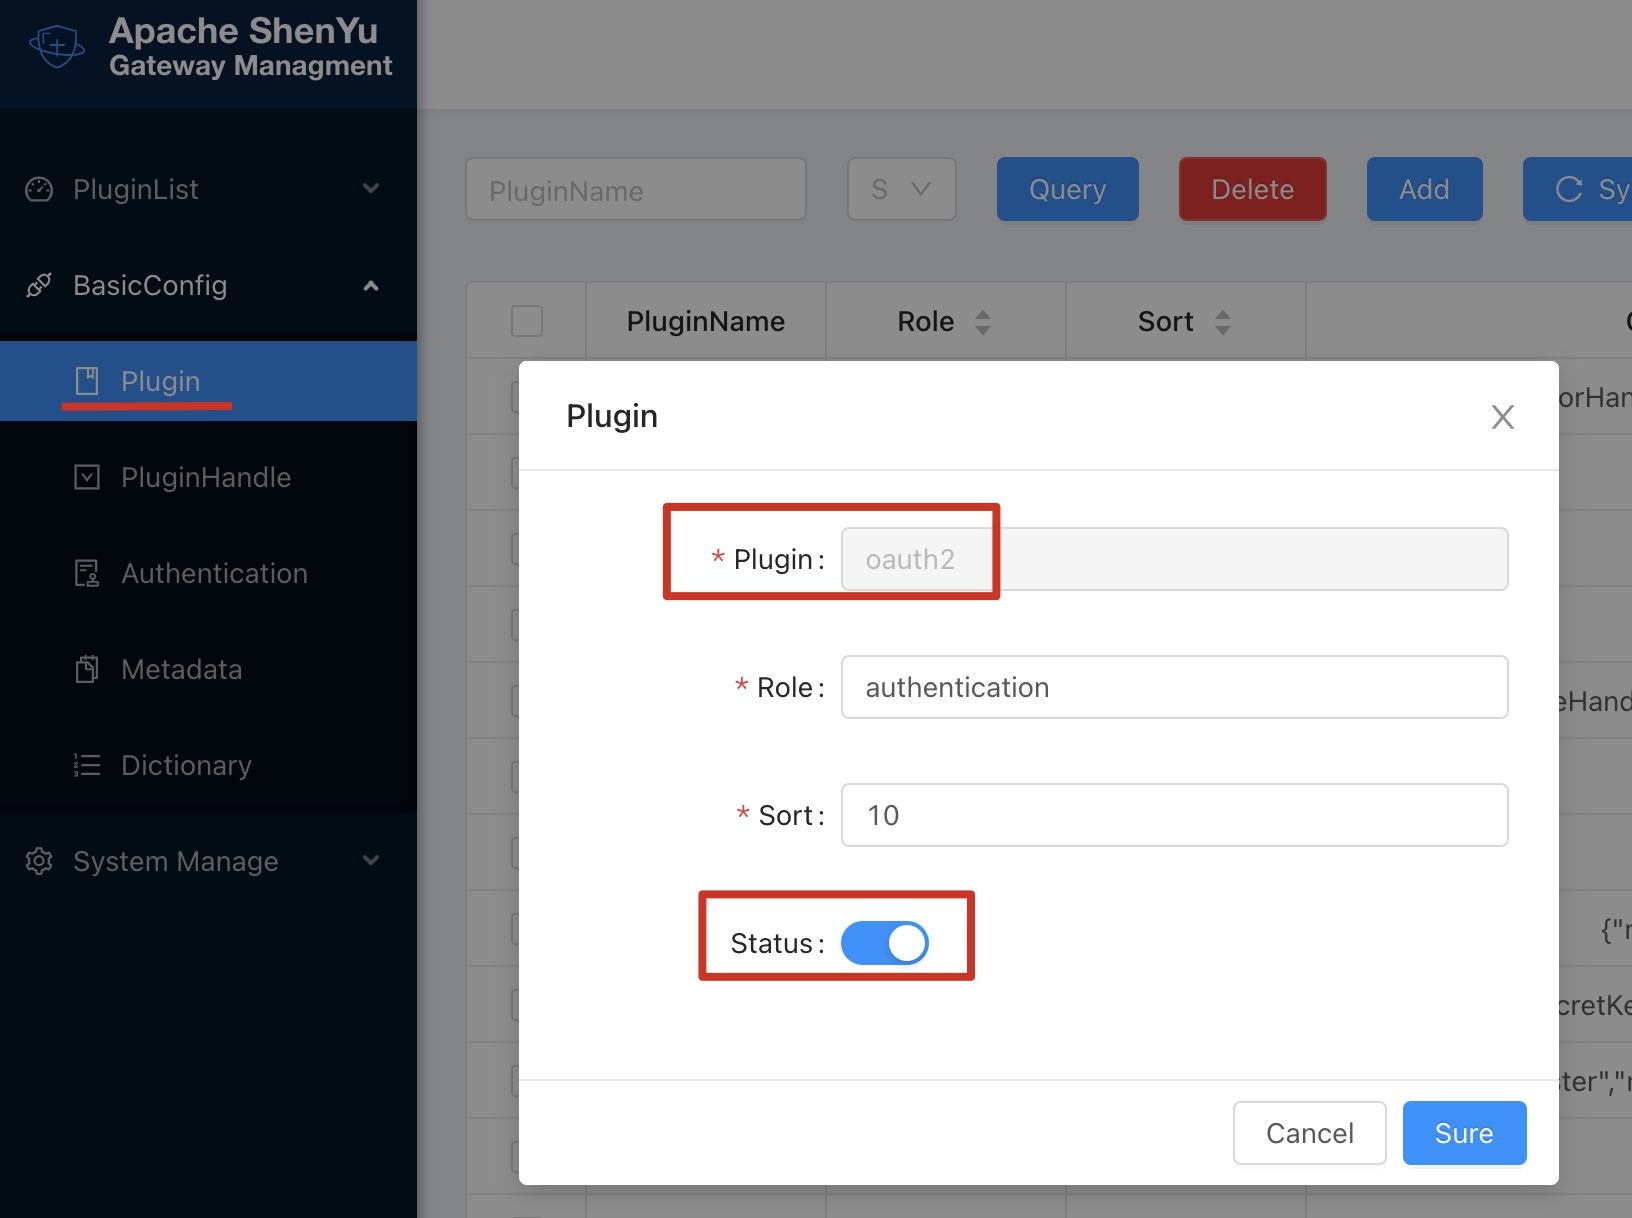Open the status filter dropdown
The image size is (1632, 1218).
(901, 189)
